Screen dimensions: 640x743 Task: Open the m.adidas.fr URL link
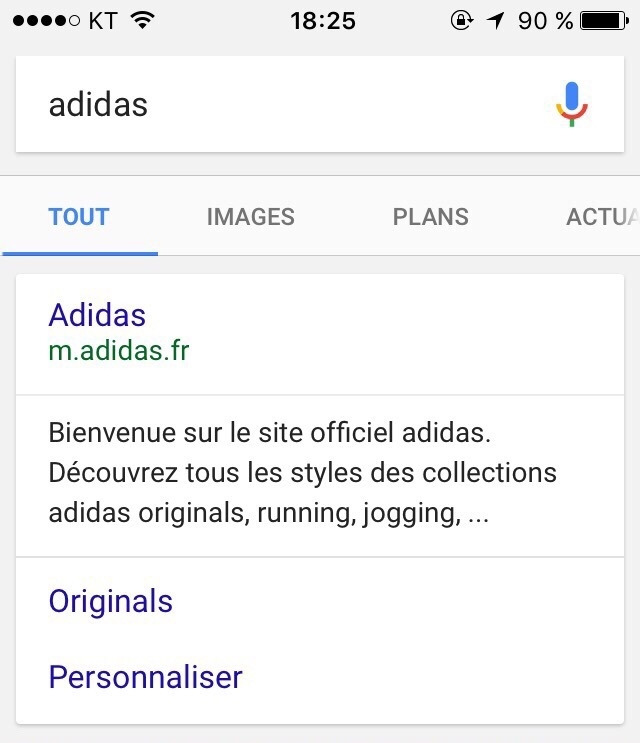coord(119,351)
